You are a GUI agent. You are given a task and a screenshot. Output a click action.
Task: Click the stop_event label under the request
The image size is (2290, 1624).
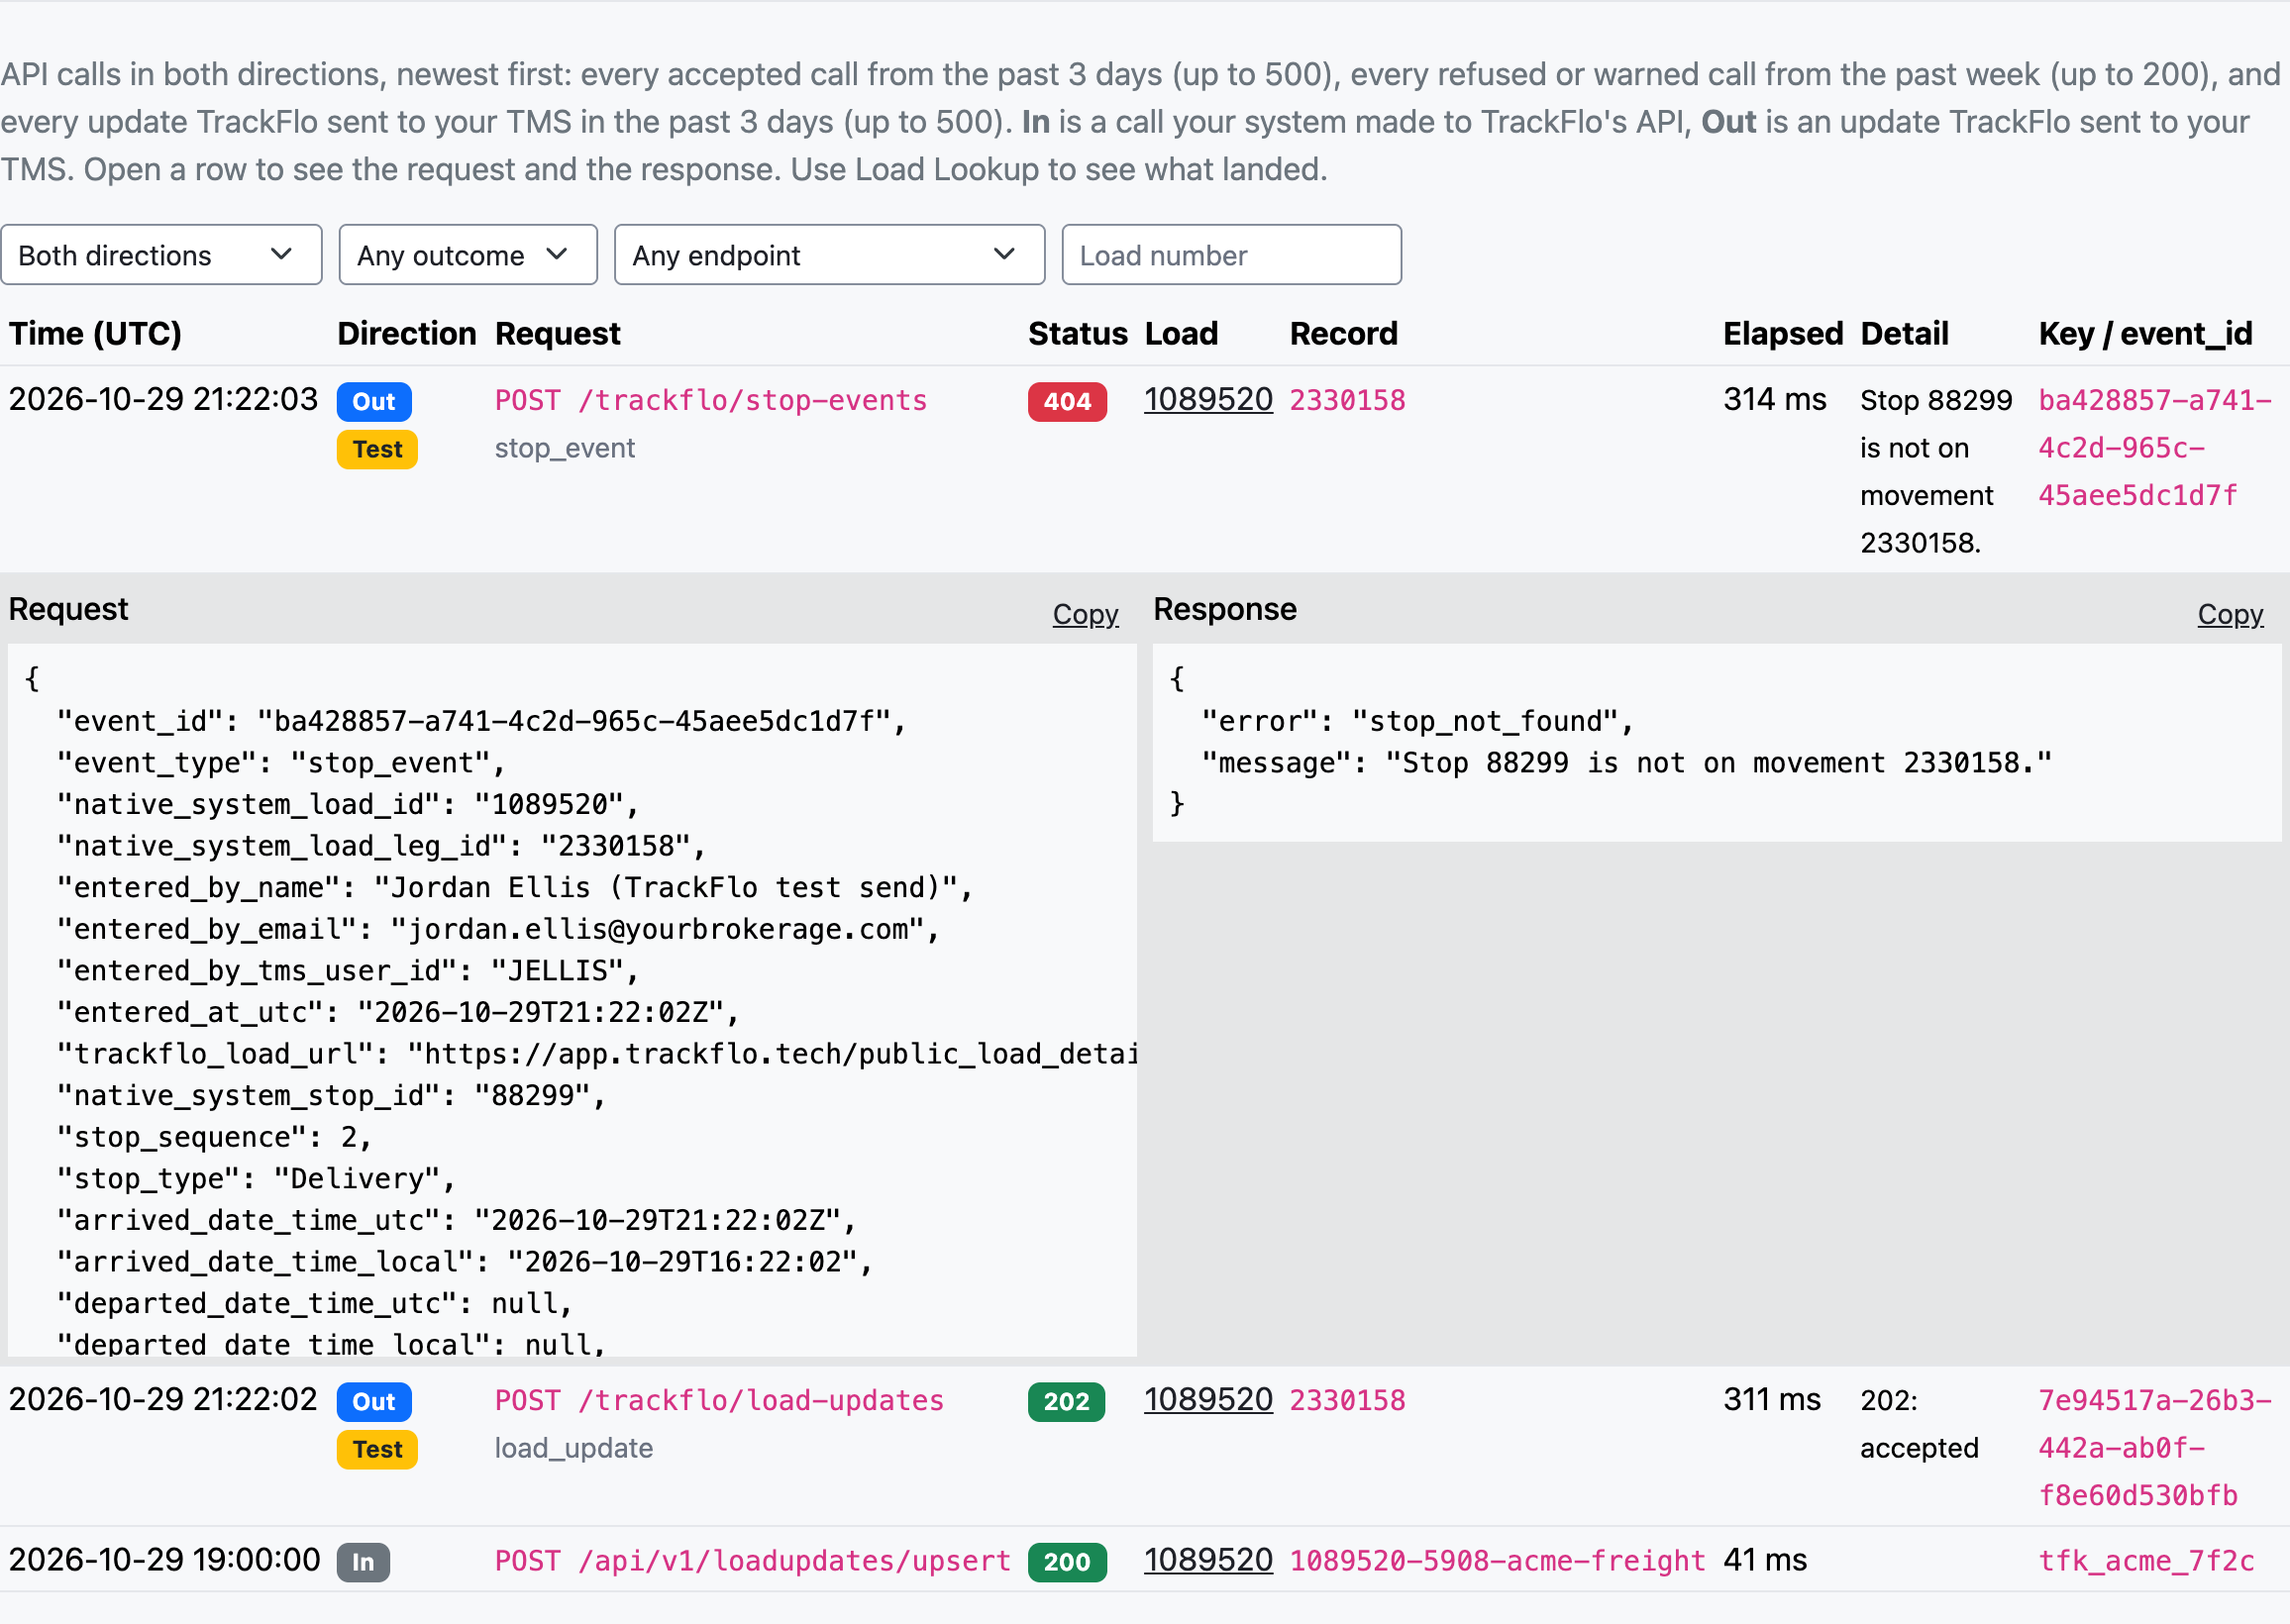point(564,448)
